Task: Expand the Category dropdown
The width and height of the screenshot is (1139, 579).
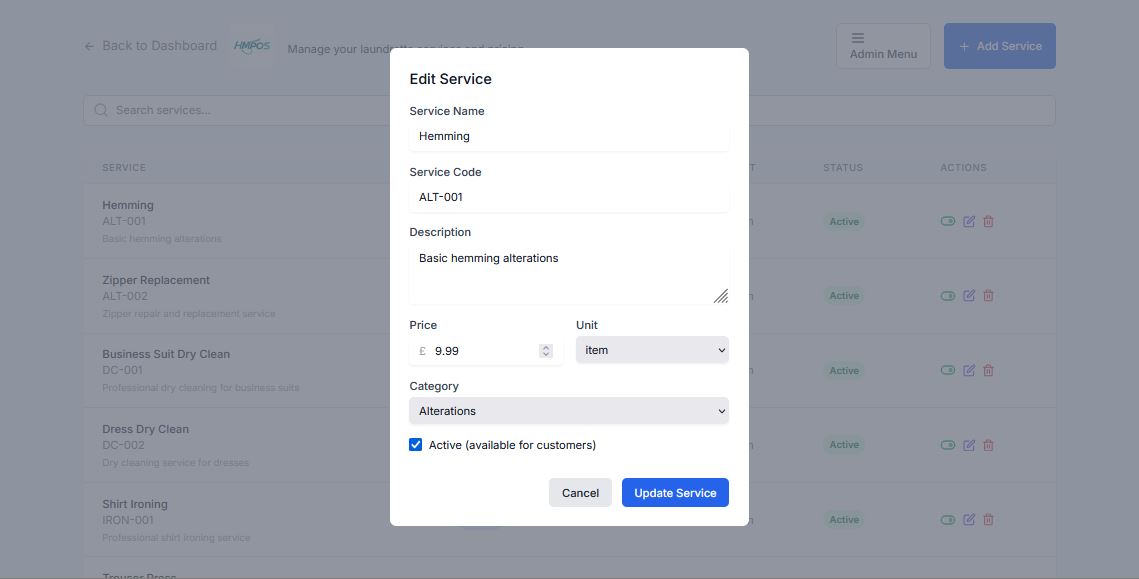Action: click(x=569, y=410)
